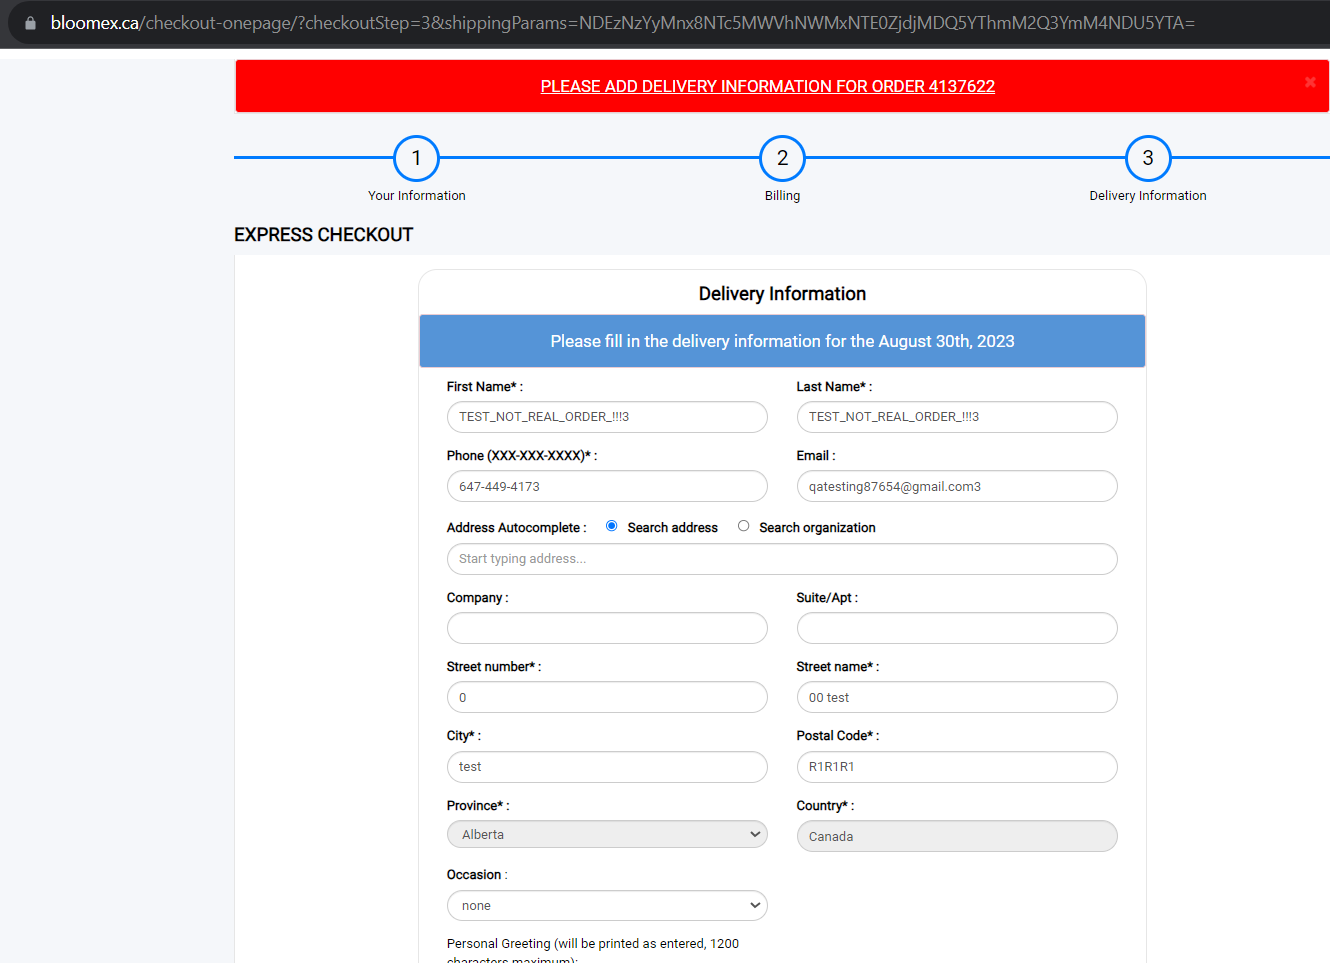Click the Suite/Apt input field
This screenshot has height=963, width=1330.
tap(957, 628)
